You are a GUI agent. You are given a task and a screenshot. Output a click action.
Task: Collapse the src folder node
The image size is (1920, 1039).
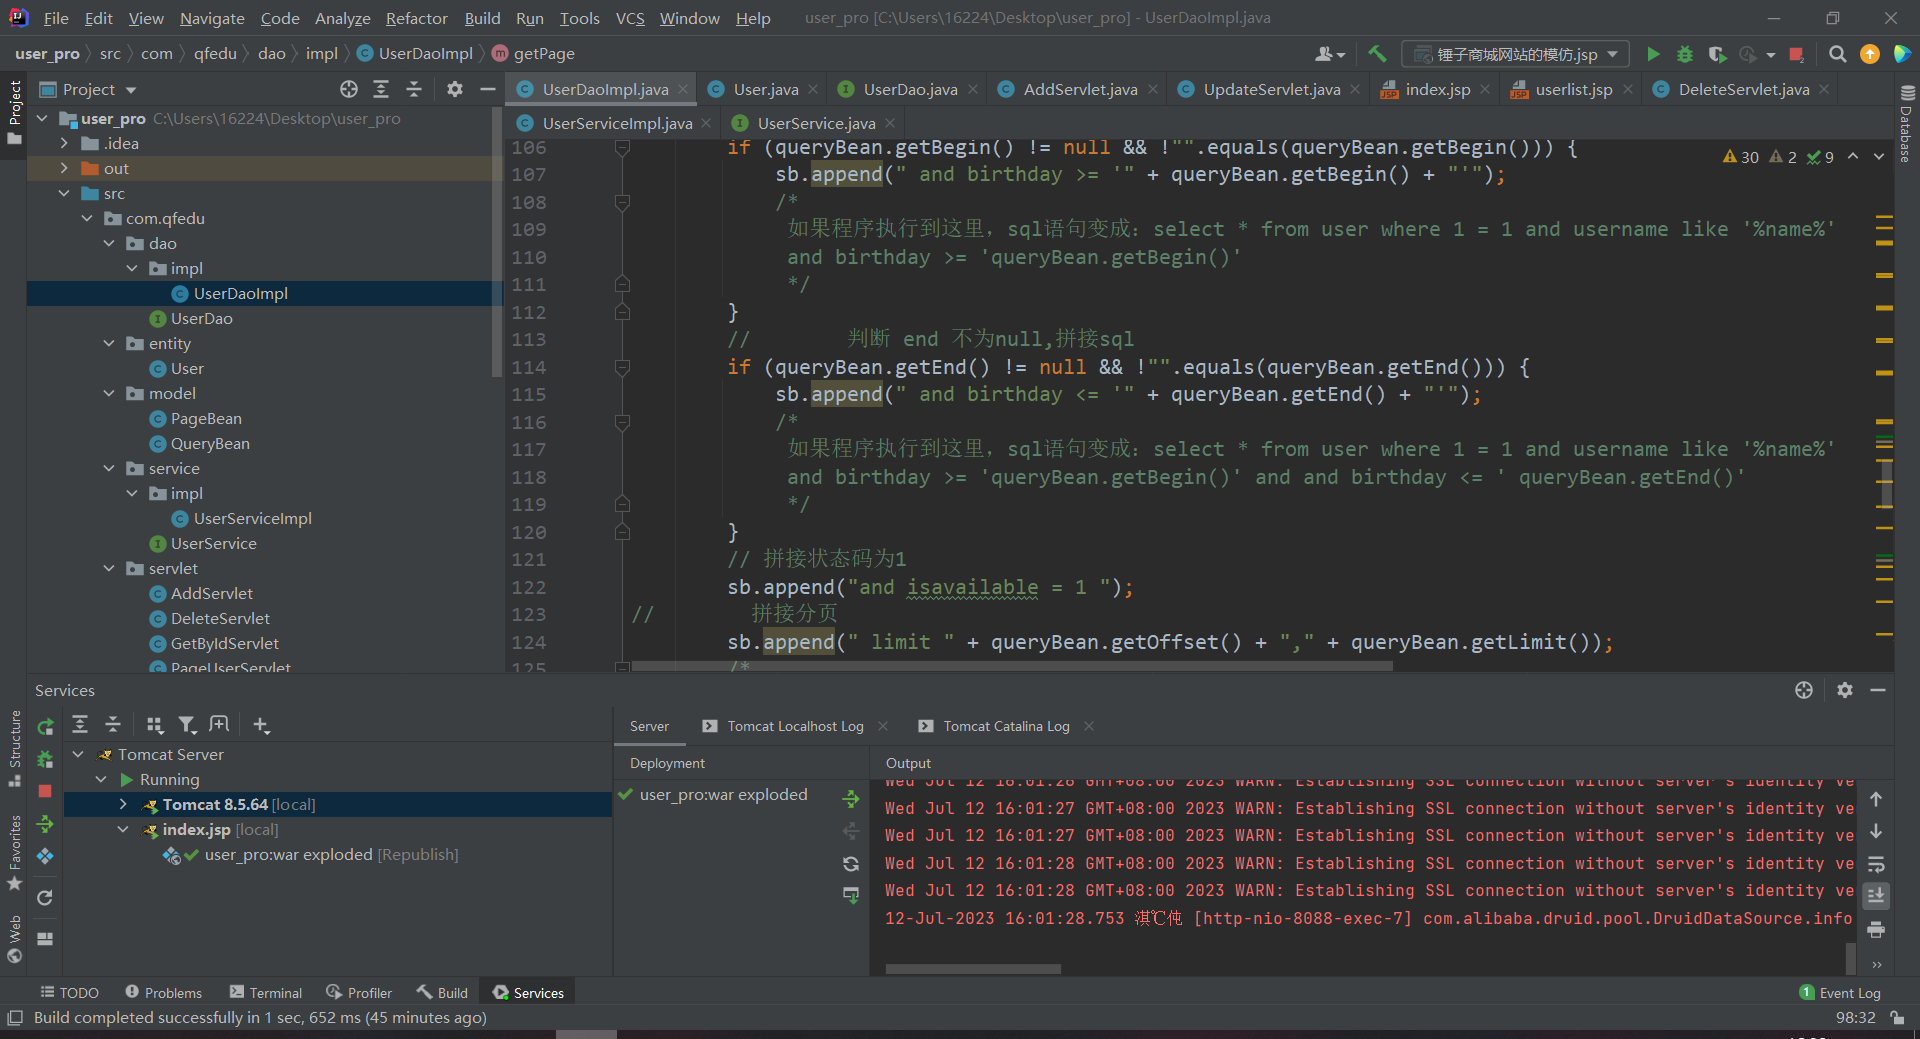pos(64,194)
